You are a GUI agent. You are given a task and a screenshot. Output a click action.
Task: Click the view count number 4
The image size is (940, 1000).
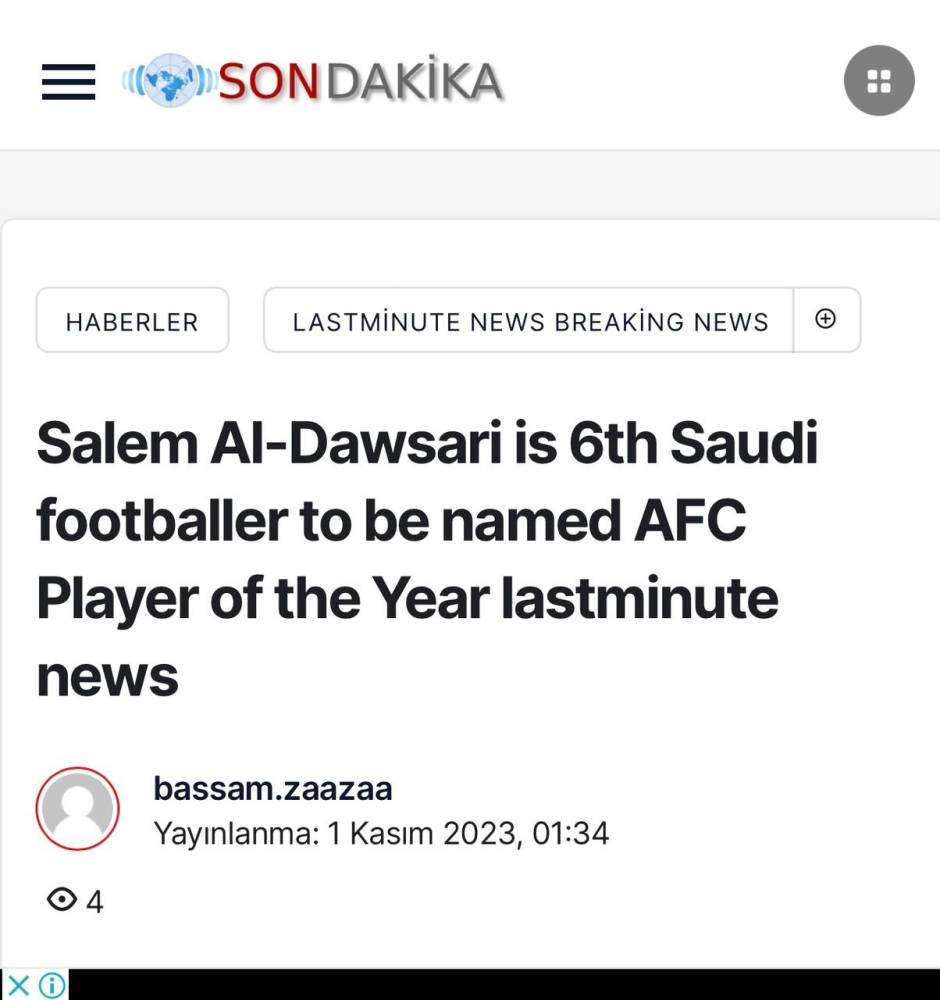click(x=94, y=902)
